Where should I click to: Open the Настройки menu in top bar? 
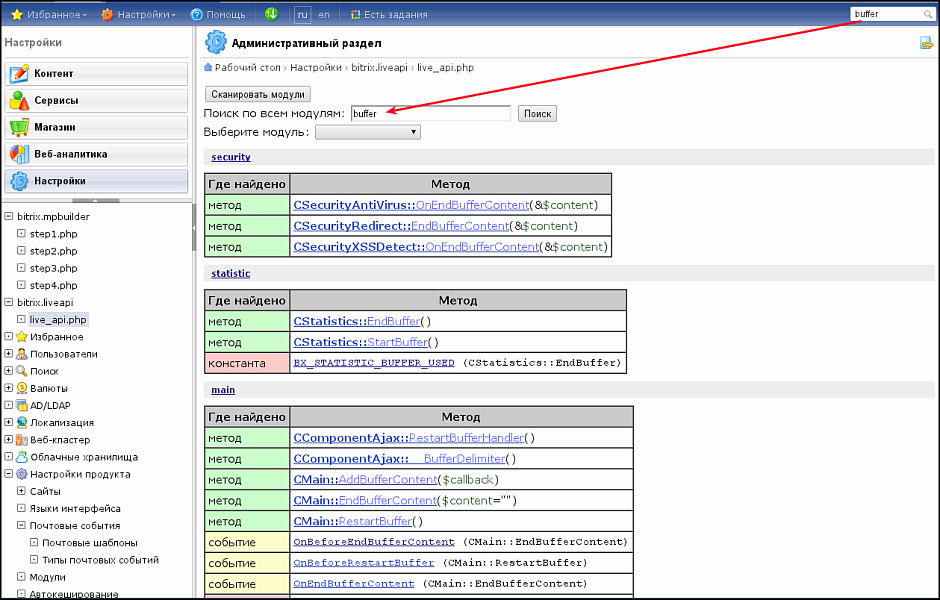click(x=138, y=15)
